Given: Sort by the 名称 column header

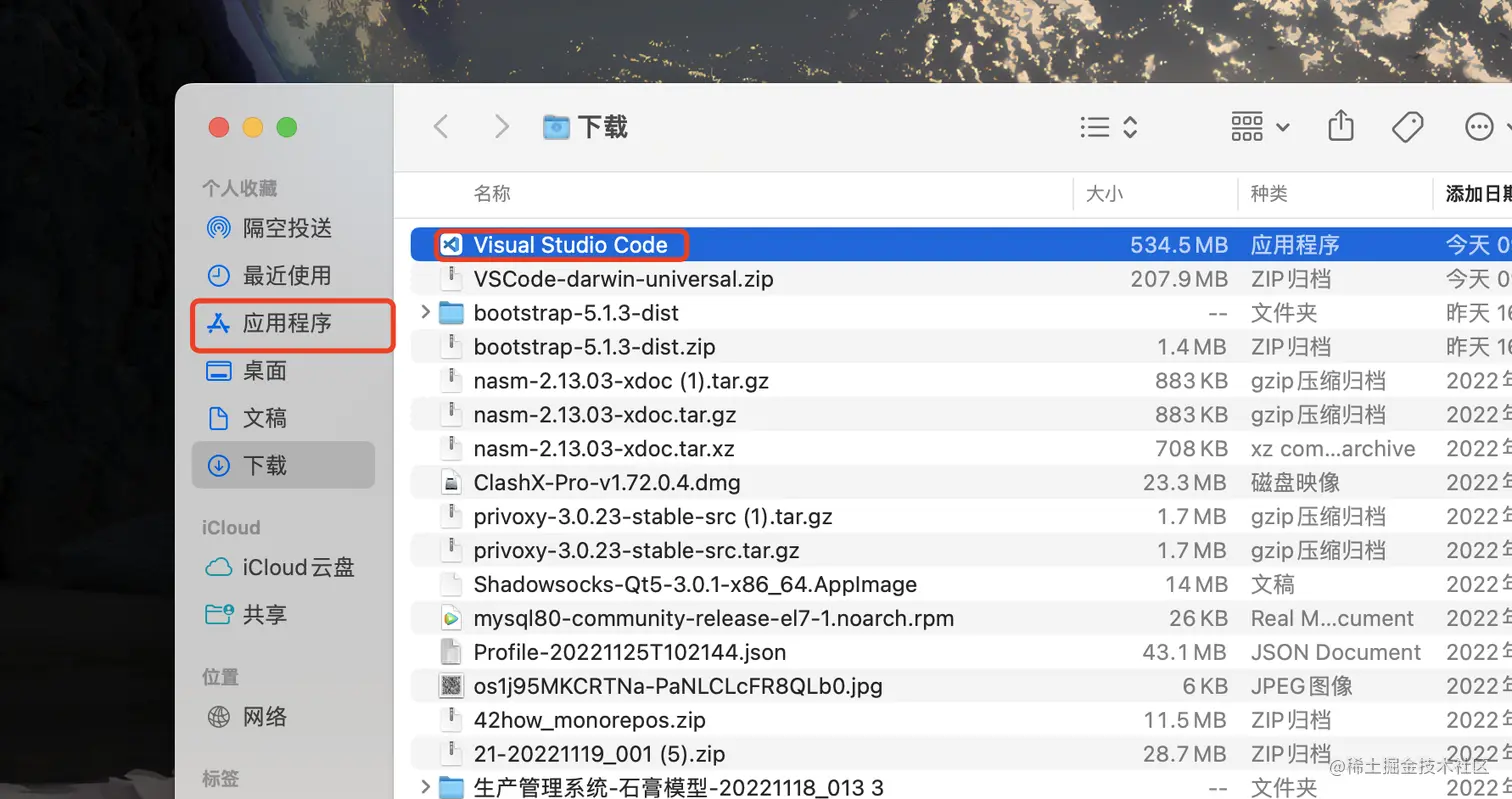Looking at the screenshot, I should coord(492,194).
